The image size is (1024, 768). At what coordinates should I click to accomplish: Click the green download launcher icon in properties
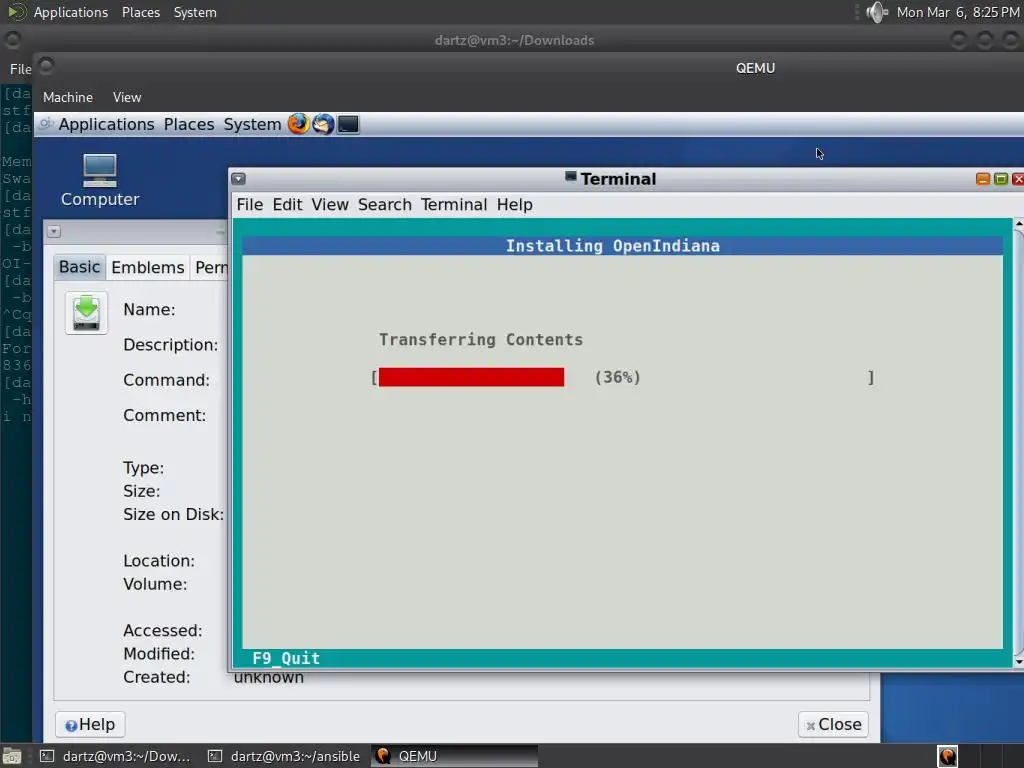(86, 313)
